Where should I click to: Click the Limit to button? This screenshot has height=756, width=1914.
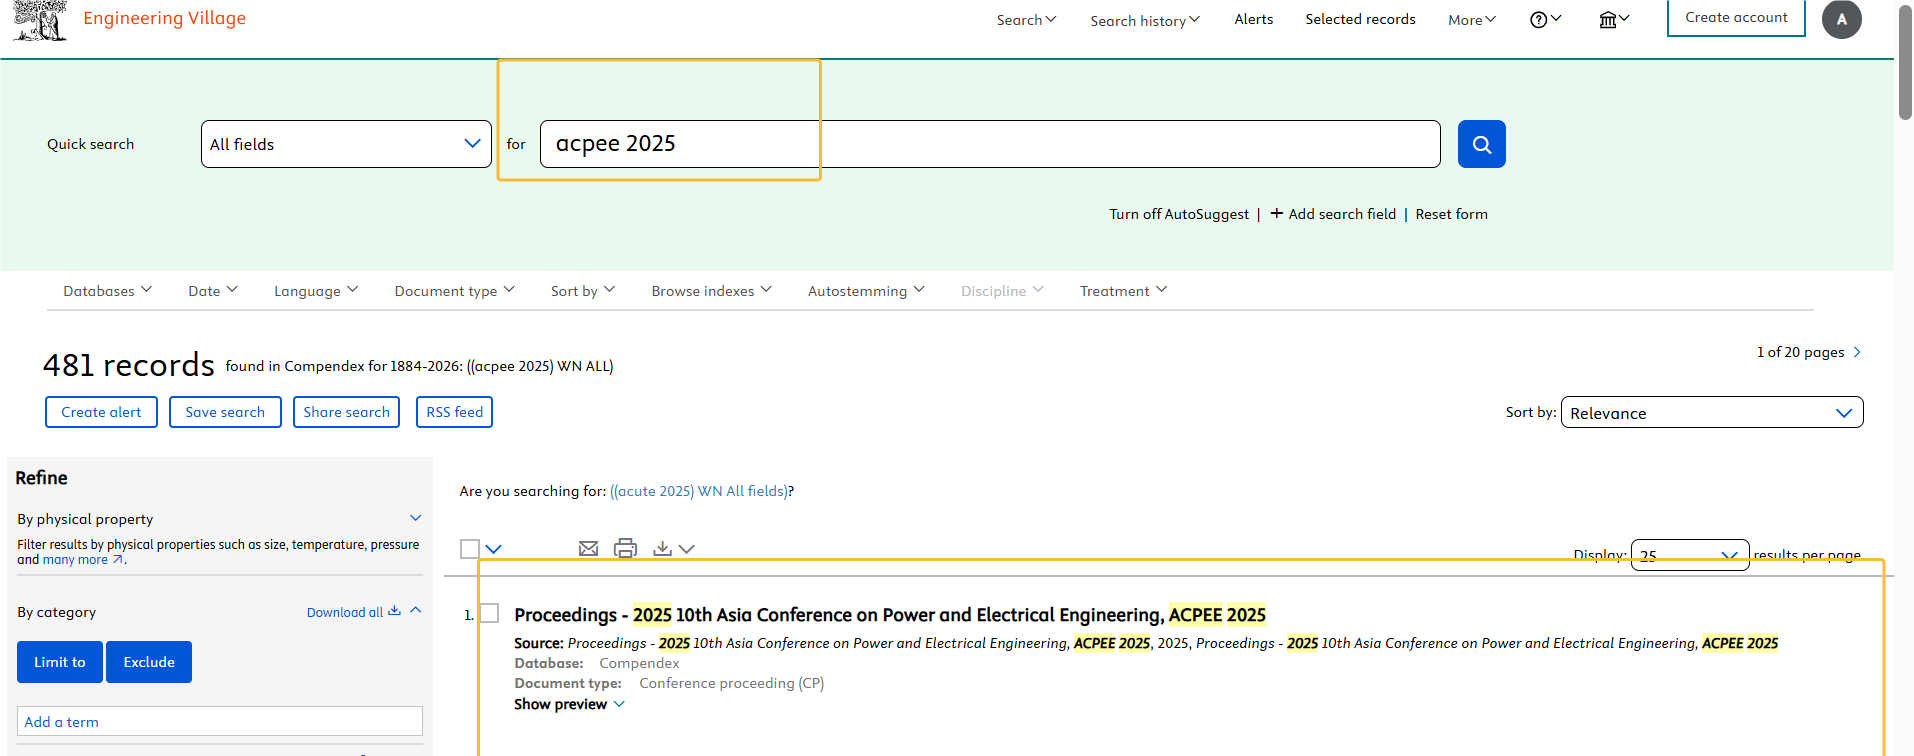point(60,662)
